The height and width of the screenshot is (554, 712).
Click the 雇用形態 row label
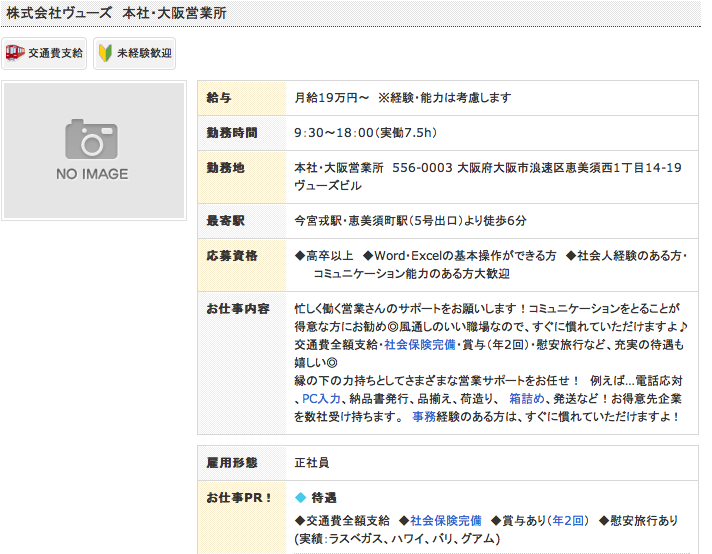pyautogui.click(x=232, y=463)
